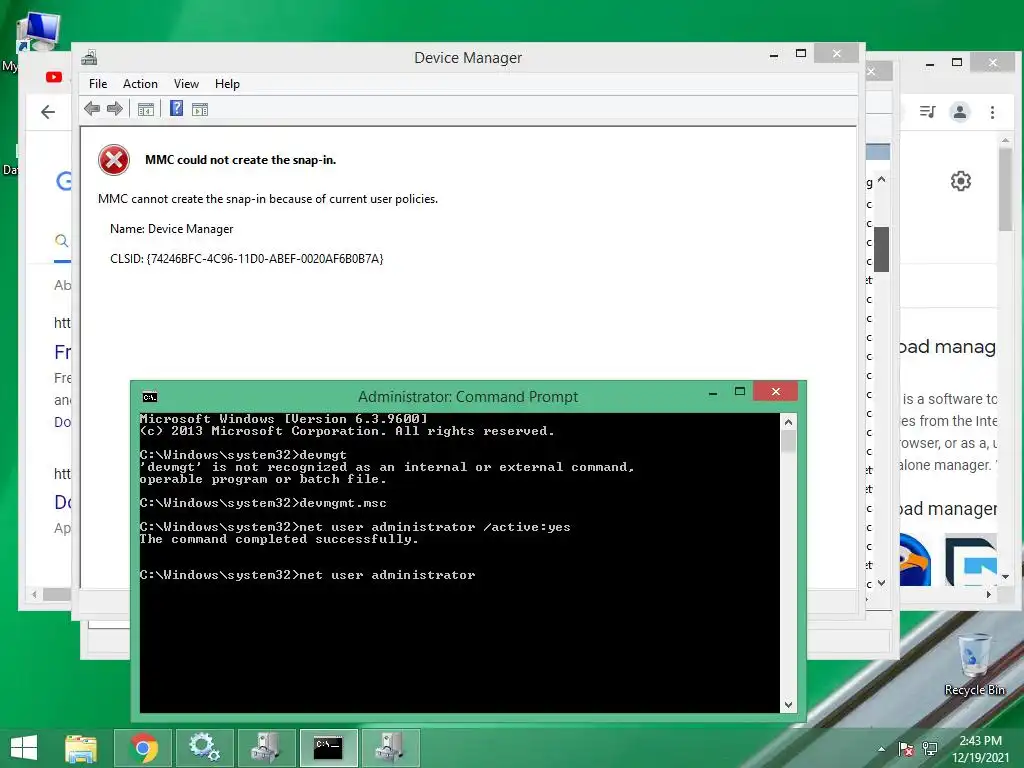Click the Device Manager title bar icon

pyautogui.click(x=89, y=57)
